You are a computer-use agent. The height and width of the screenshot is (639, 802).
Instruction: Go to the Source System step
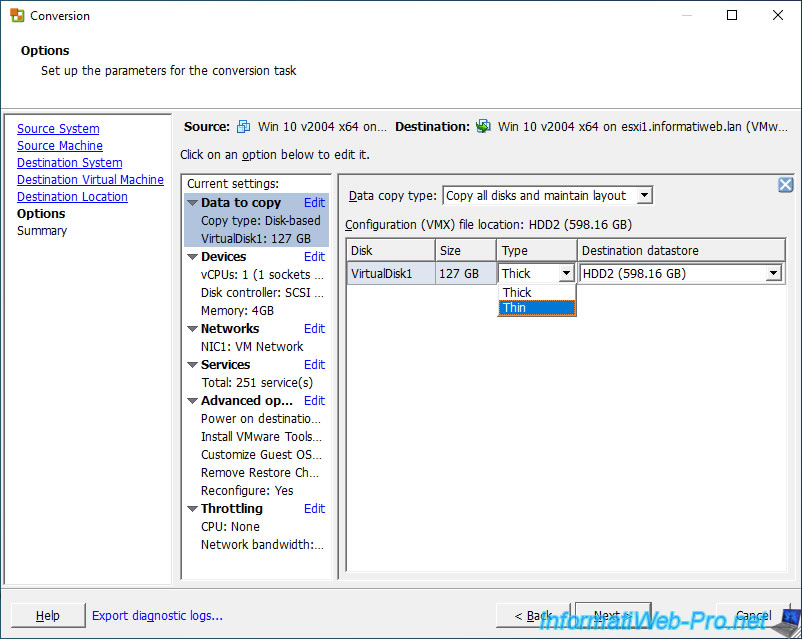(x=58, y=129)
